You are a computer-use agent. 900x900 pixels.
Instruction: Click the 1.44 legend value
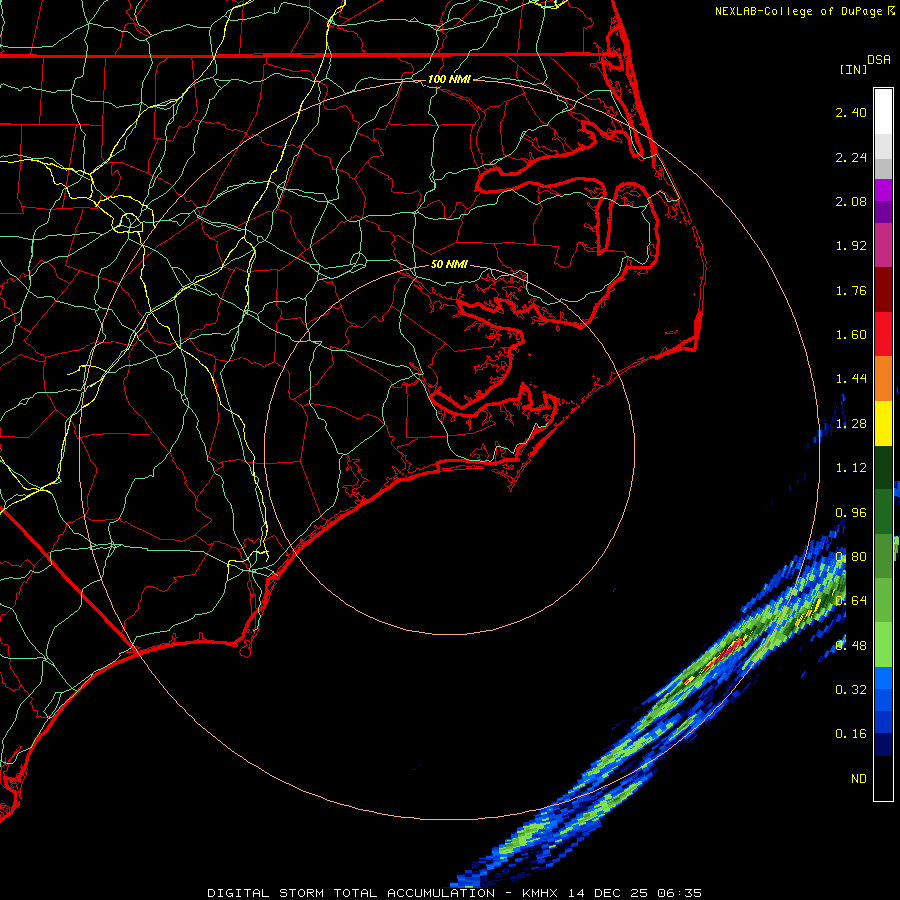[x=851, y=379]
